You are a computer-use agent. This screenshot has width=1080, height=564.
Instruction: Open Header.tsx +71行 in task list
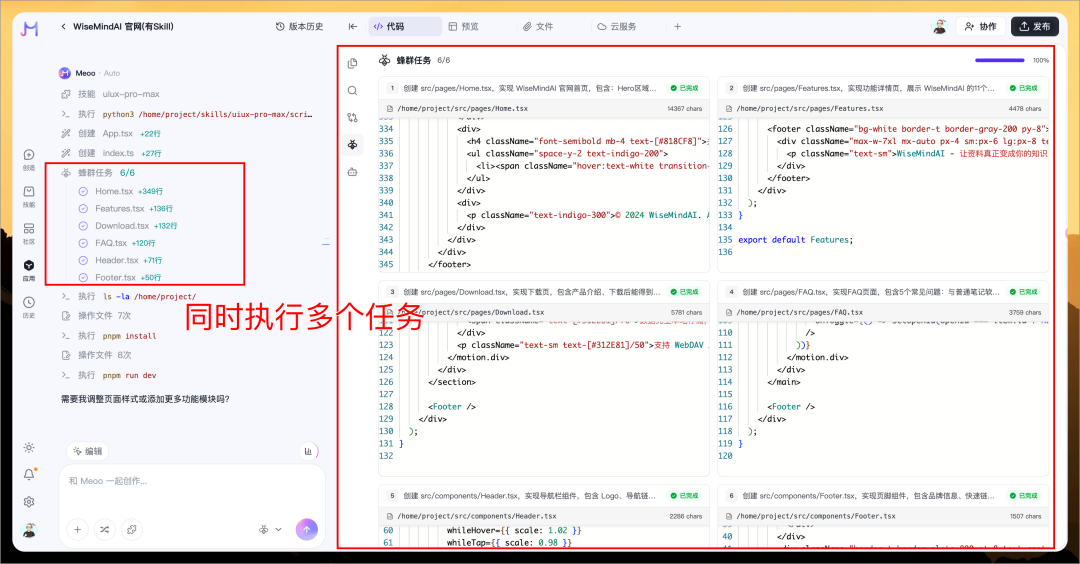(x=121, y=260)
